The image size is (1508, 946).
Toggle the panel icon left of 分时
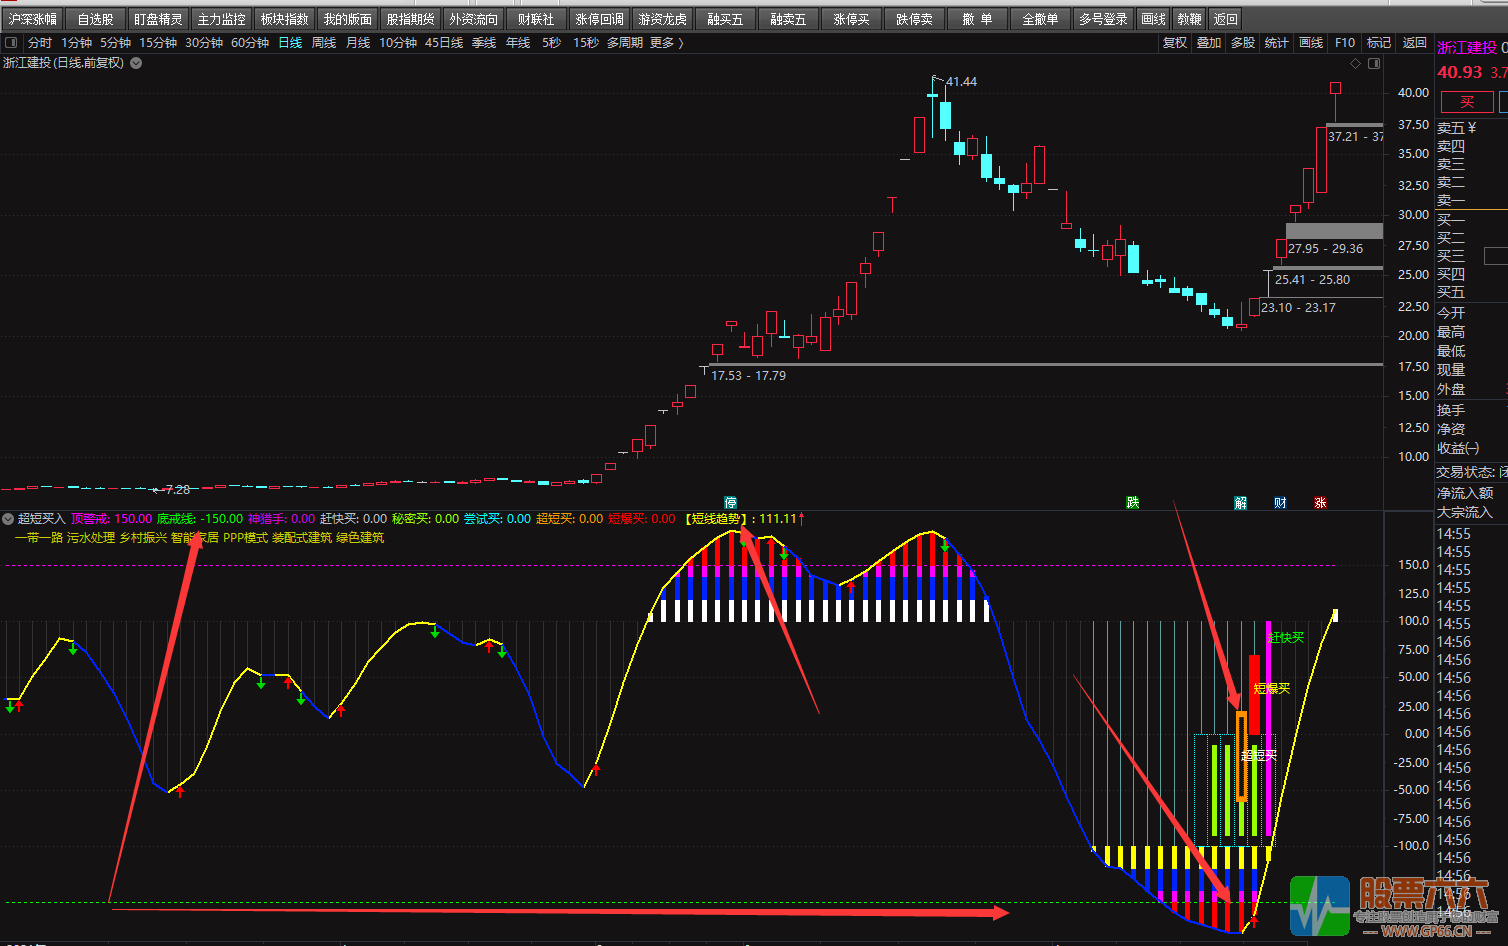pos(11,43)
